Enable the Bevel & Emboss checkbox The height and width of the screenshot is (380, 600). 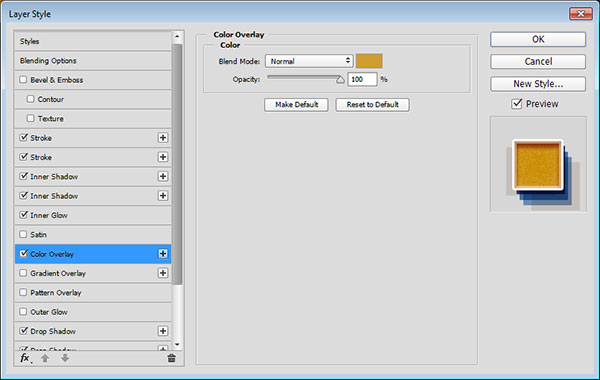pos(23,80)
